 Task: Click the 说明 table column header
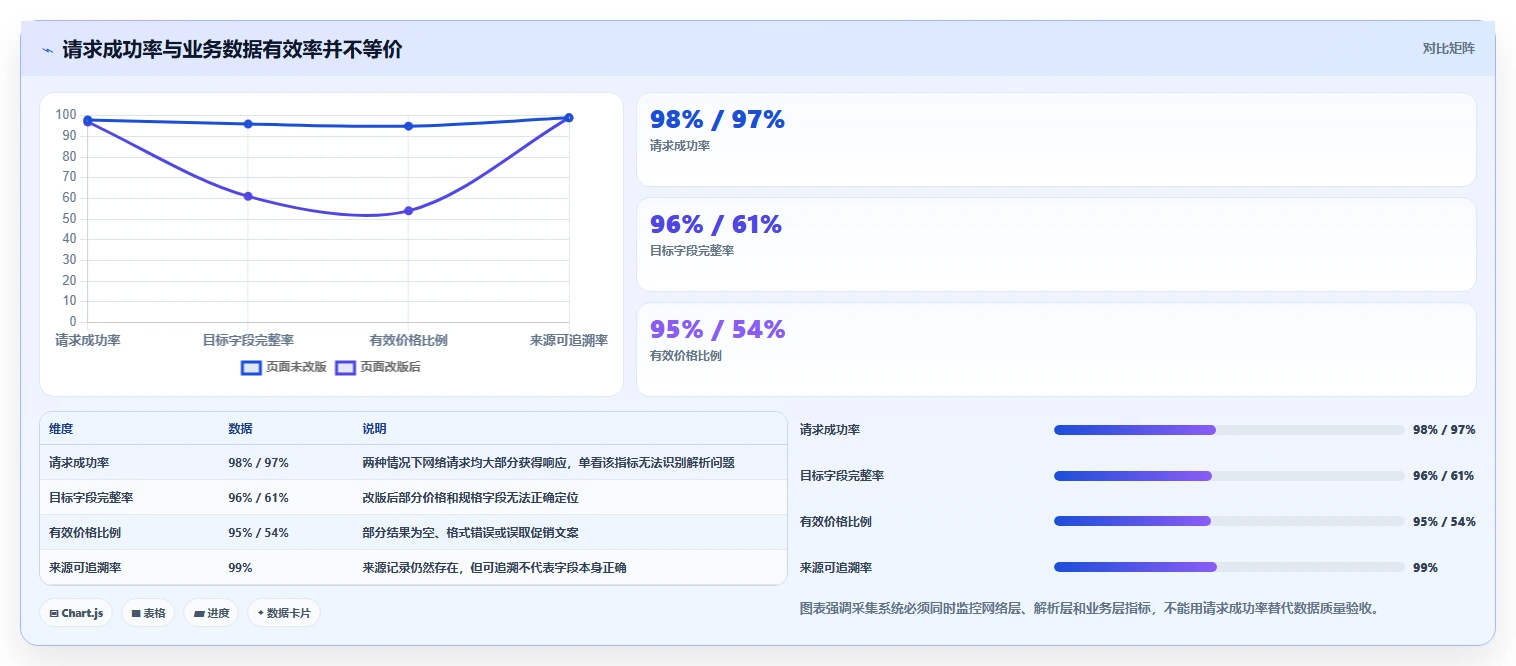tap(374, 429)
